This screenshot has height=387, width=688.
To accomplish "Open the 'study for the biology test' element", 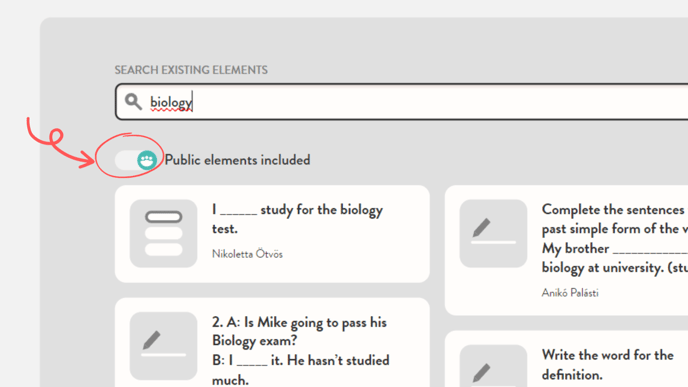I will (x=272, y=234).
